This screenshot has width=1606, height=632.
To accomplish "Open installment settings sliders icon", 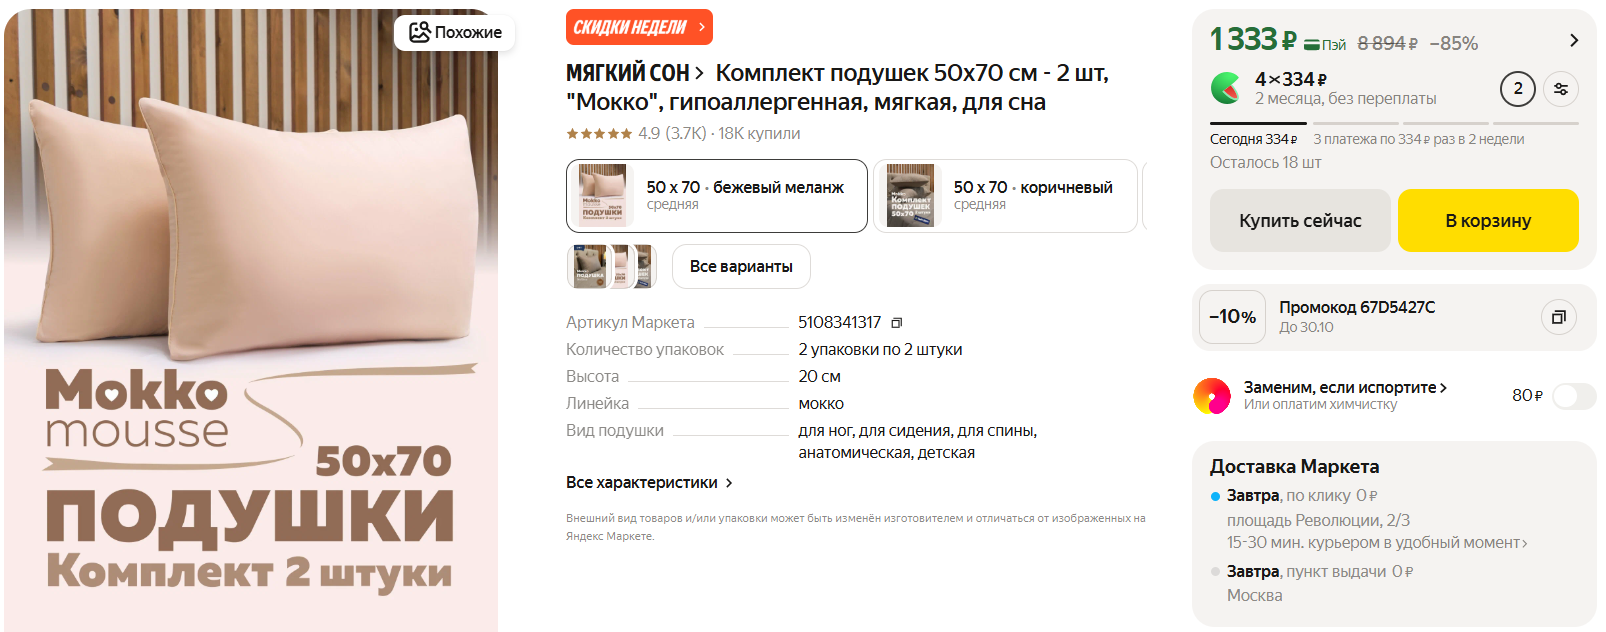I will coord(1561,89).
